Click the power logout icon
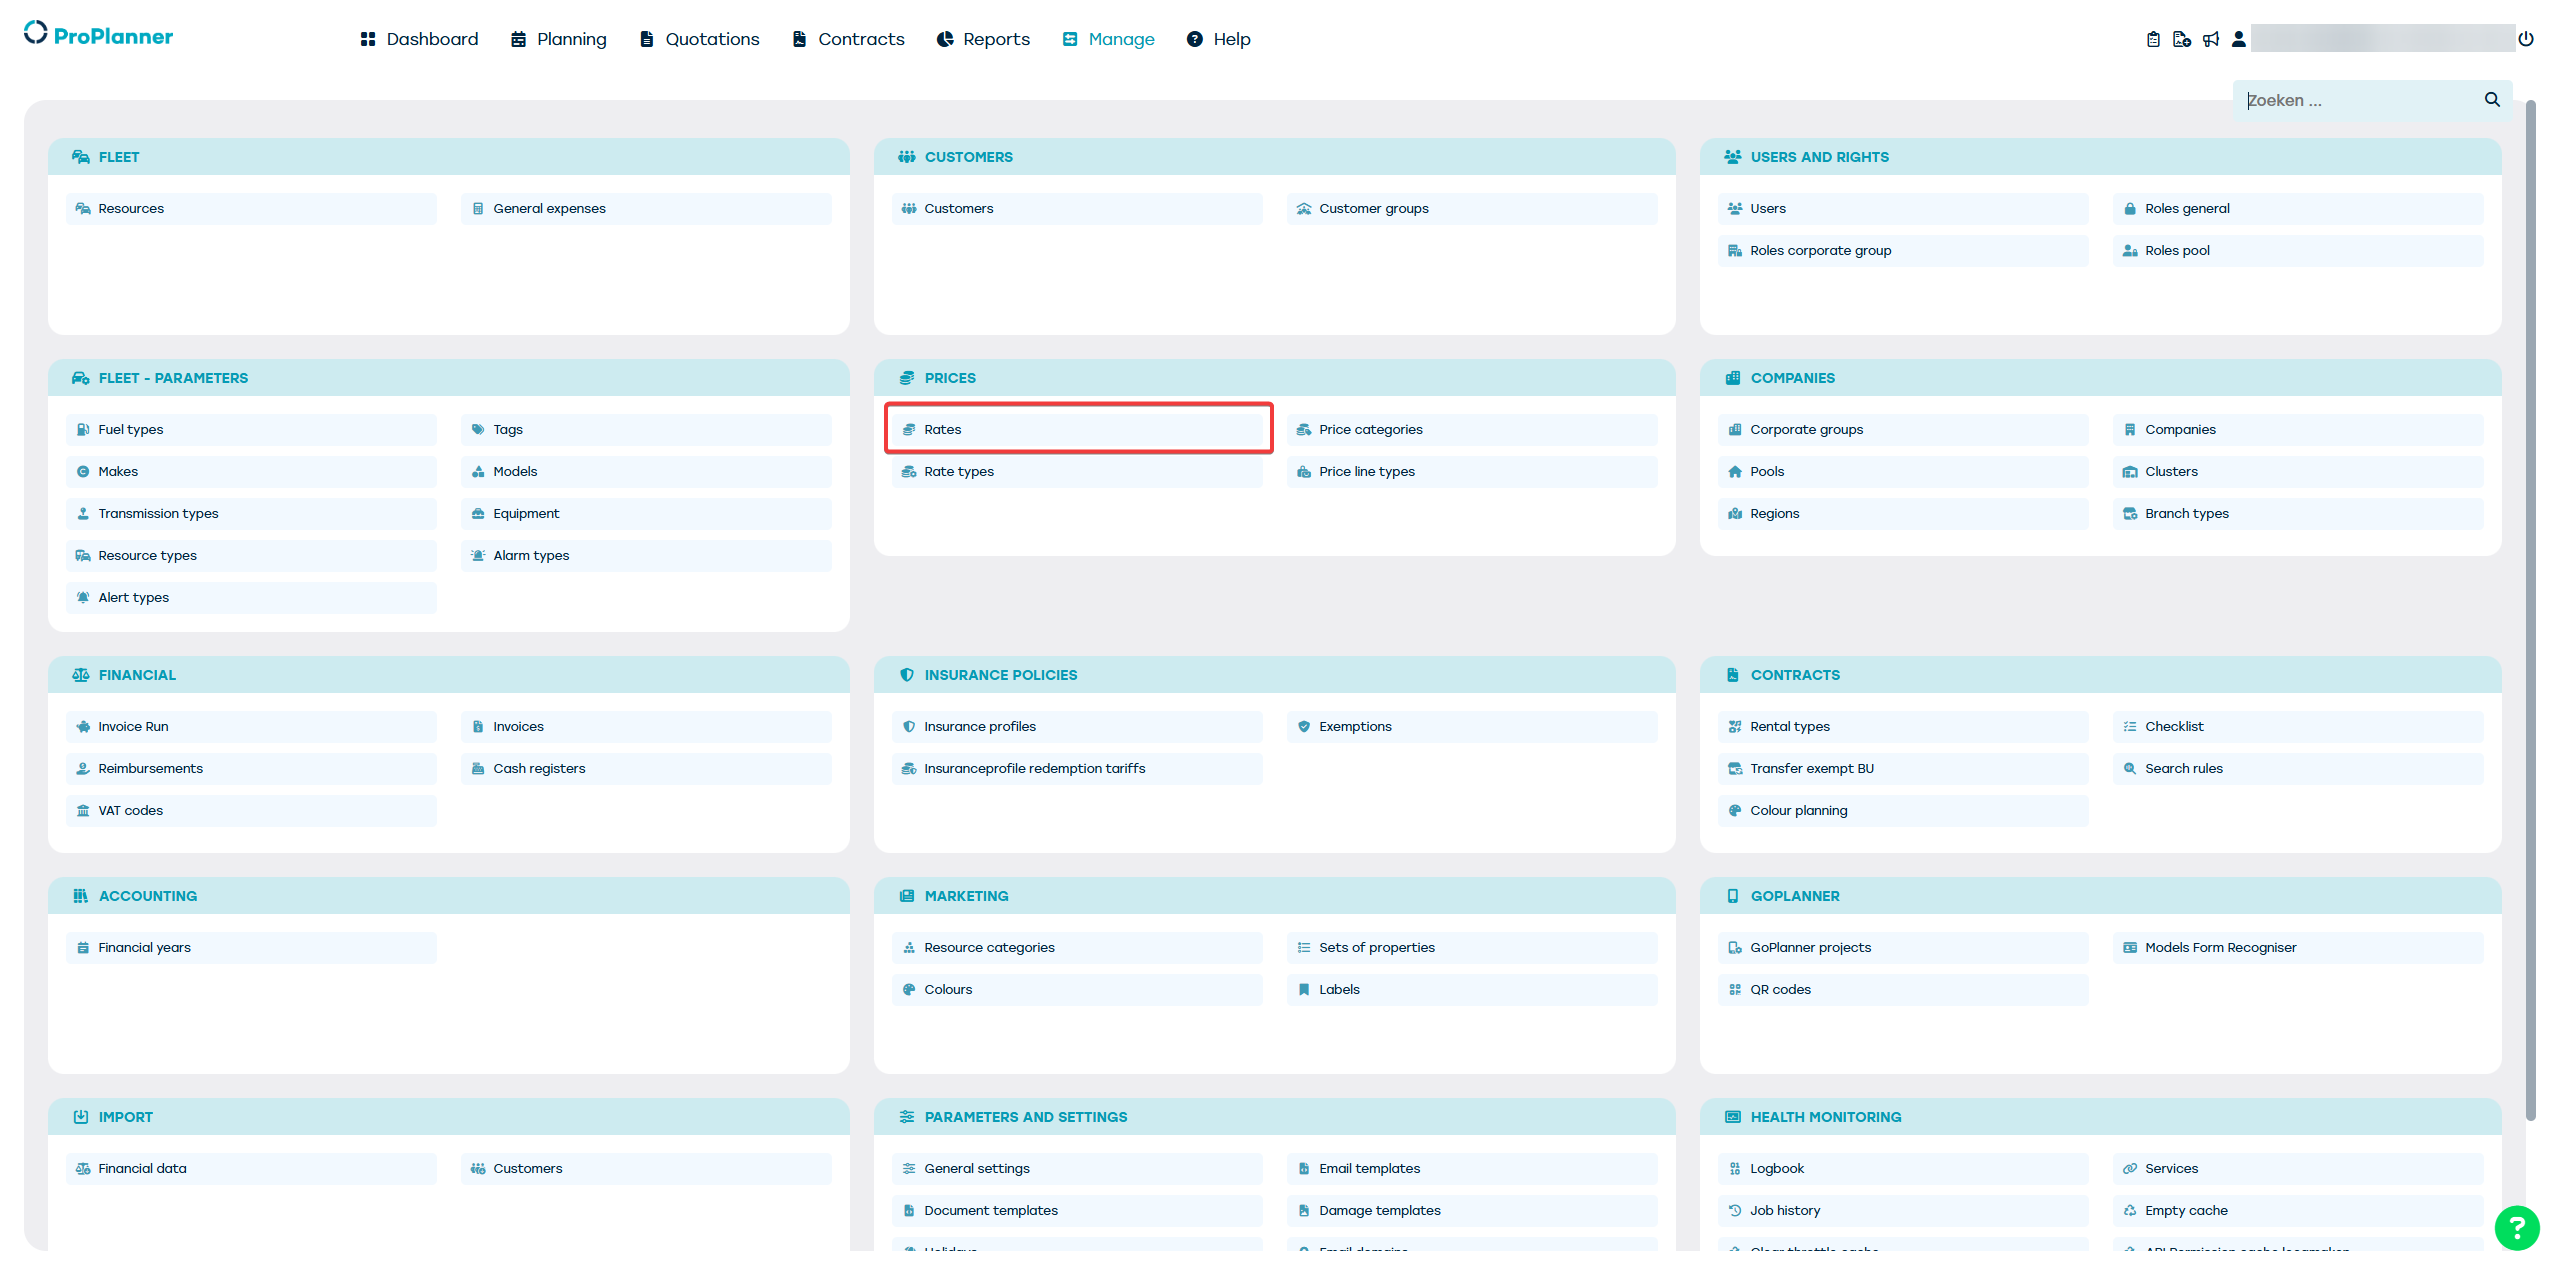 point(2526,39)
